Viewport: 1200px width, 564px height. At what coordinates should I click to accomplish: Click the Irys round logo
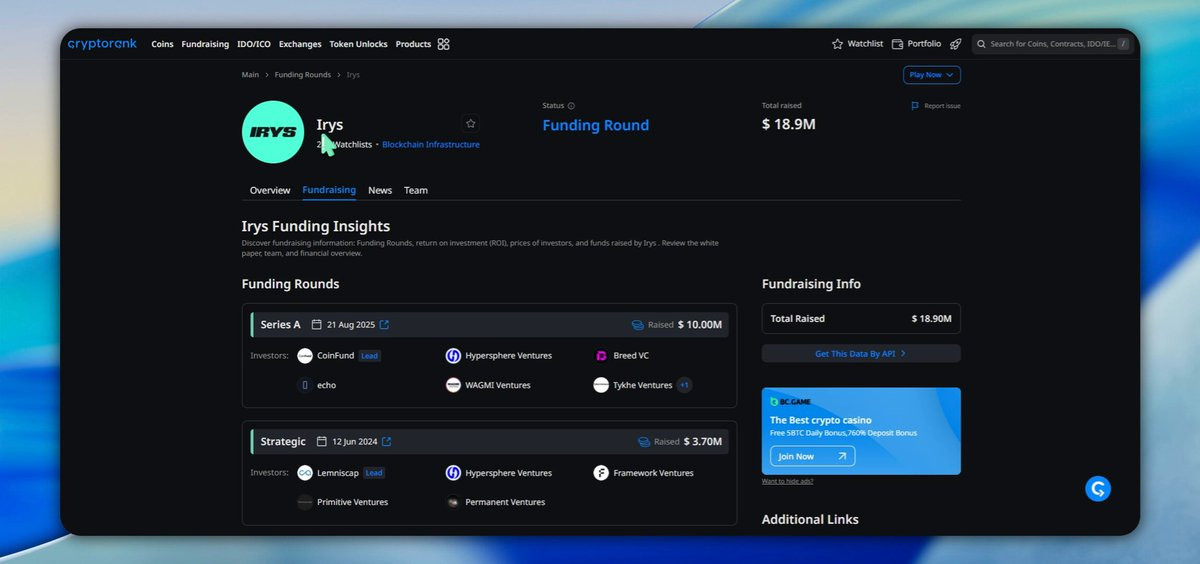coord(273,132)
